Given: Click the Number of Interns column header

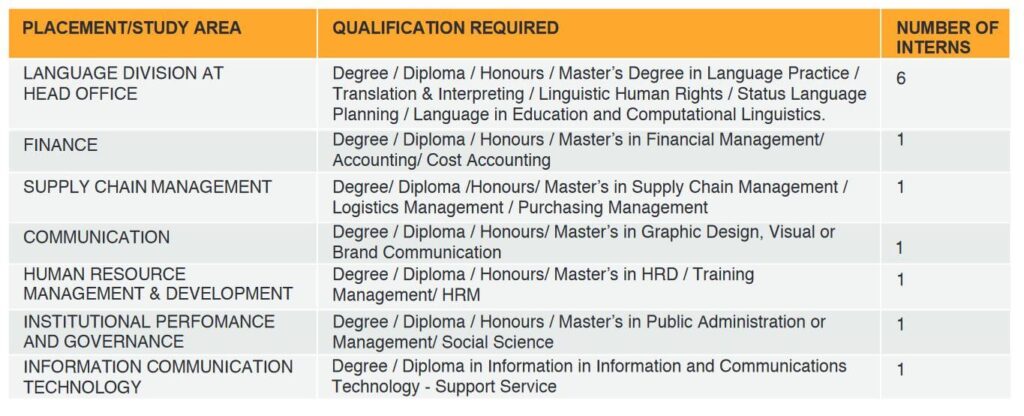Looking at the screenshot, I should pos(946,37).
